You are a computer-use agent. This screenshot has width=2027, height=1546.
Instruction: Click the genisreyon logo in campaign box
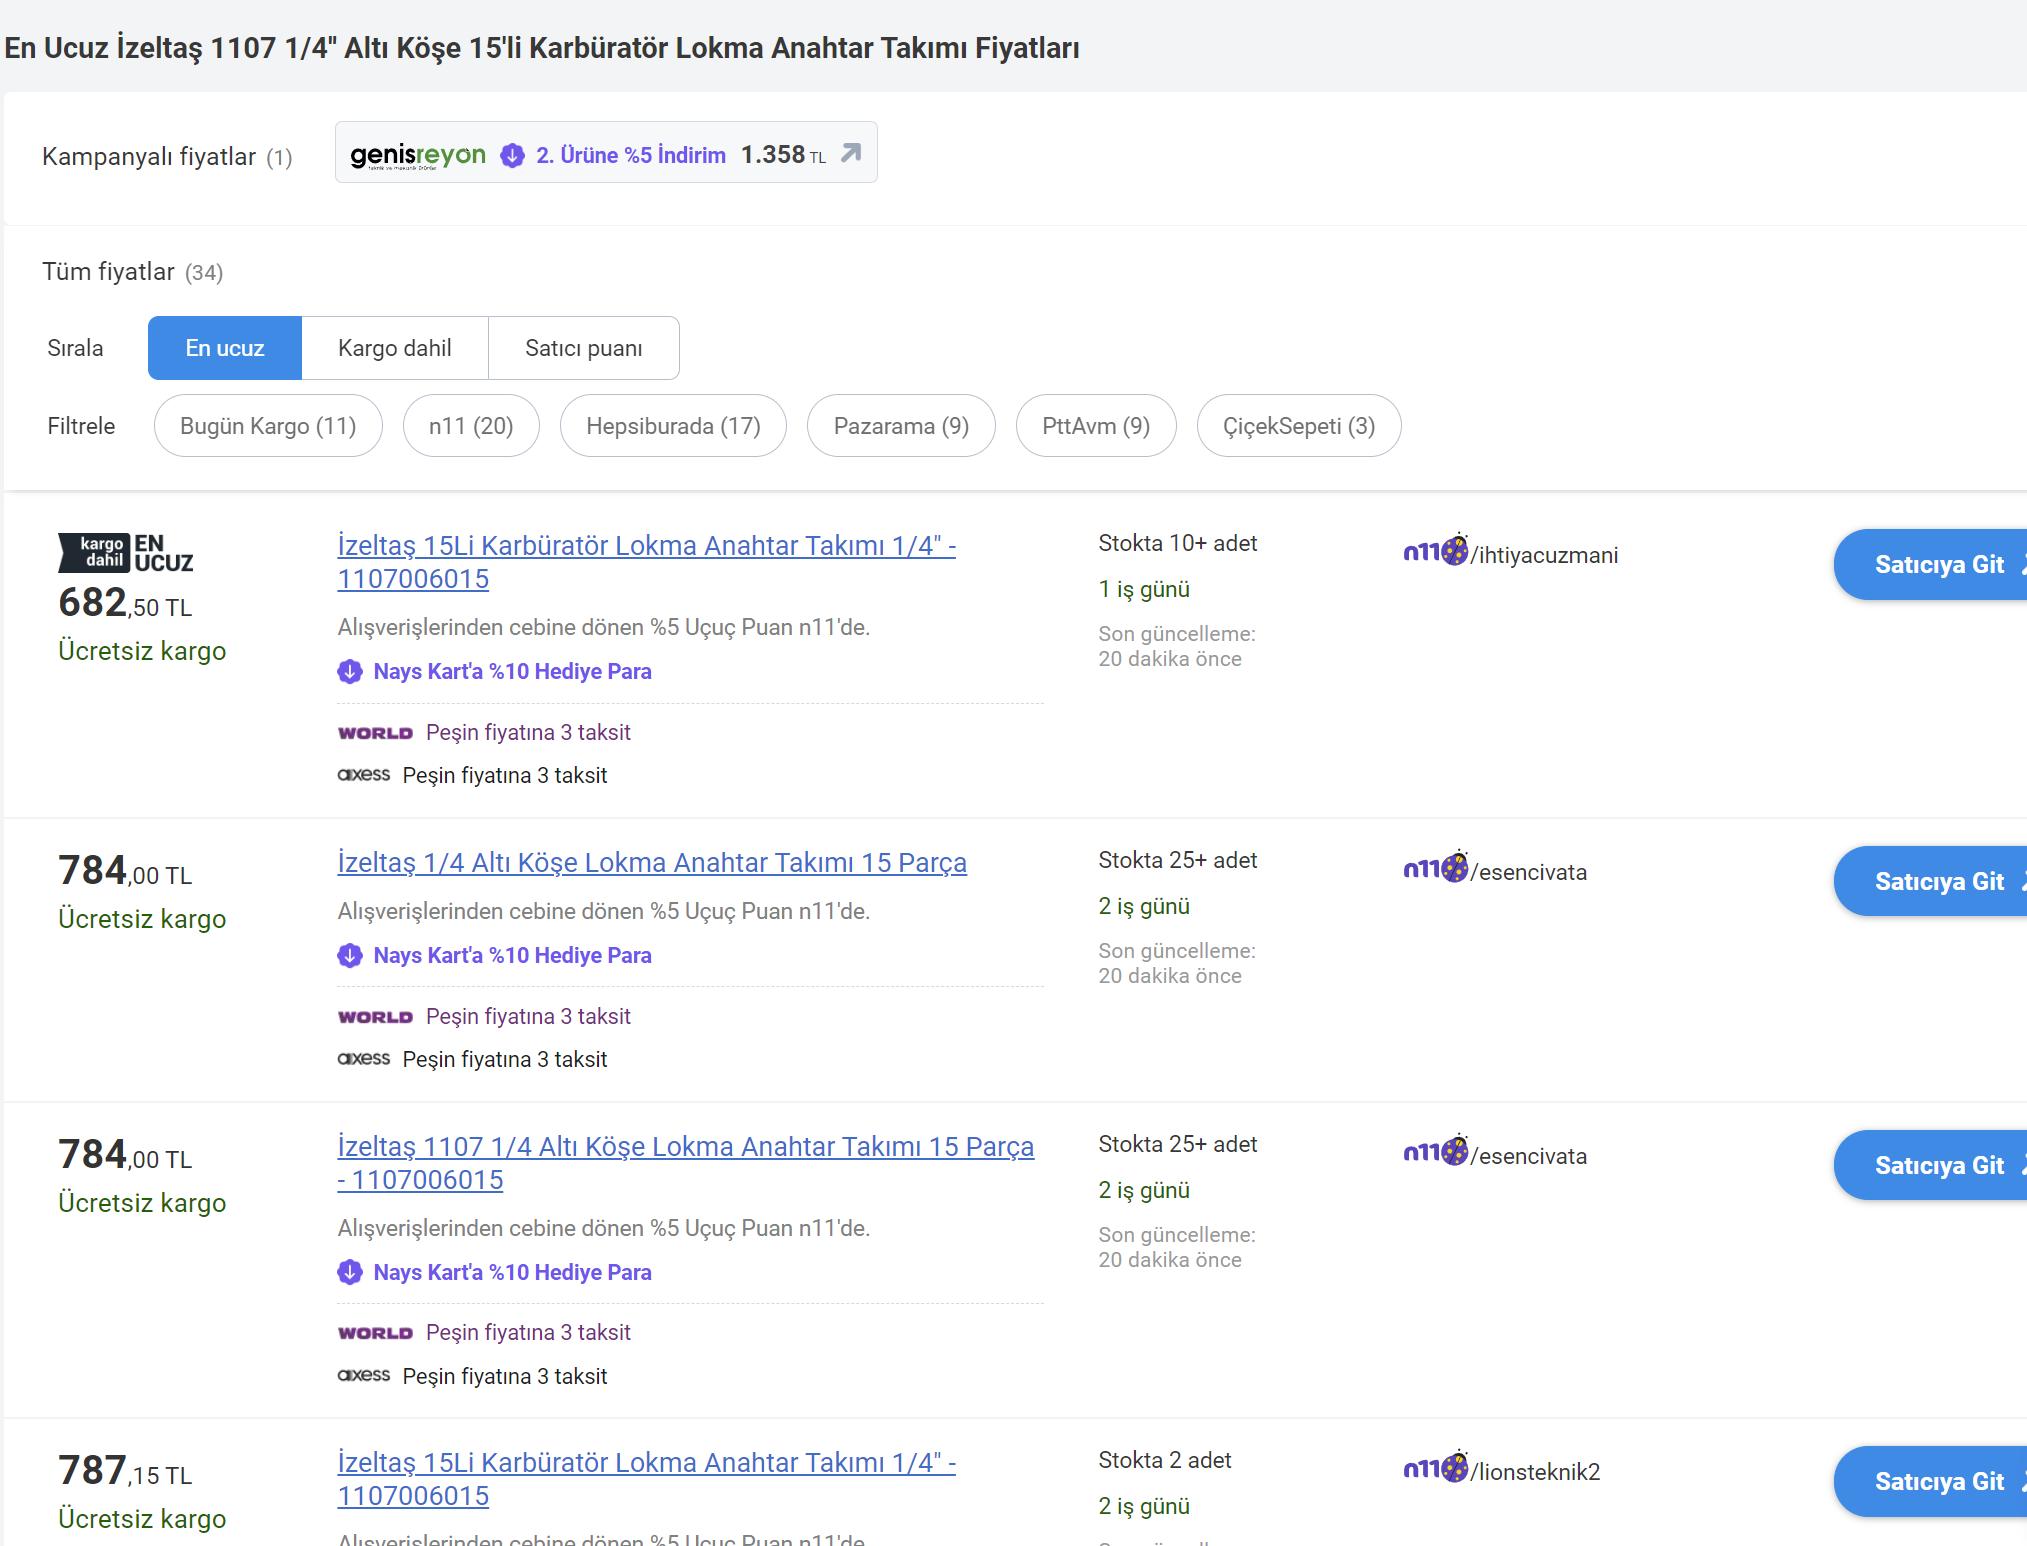418,155
